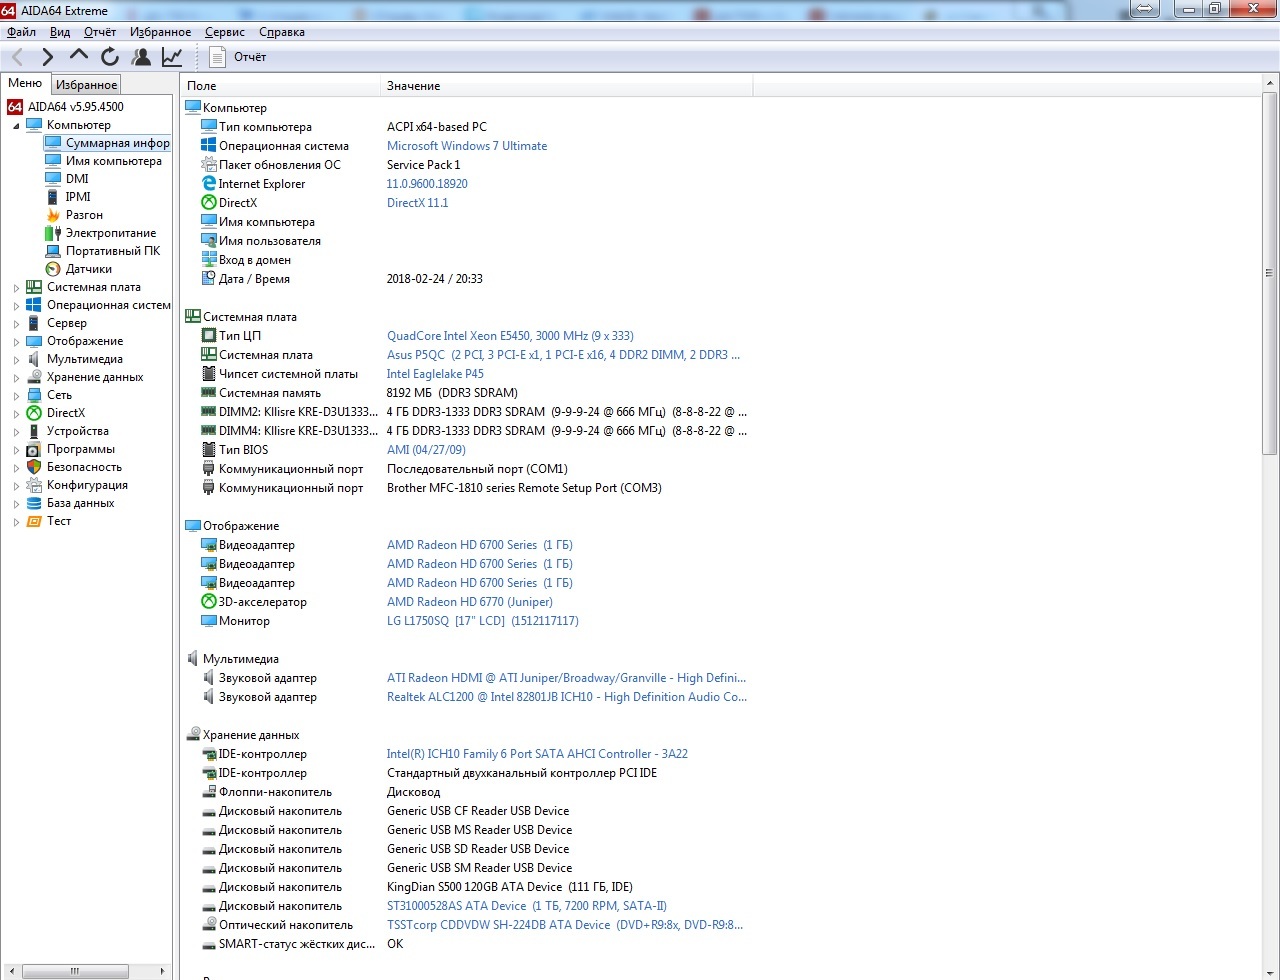Switch to the Меню tab
Image resolution: width=1280 pixels, height=980 pixels.
pos(25,84)
